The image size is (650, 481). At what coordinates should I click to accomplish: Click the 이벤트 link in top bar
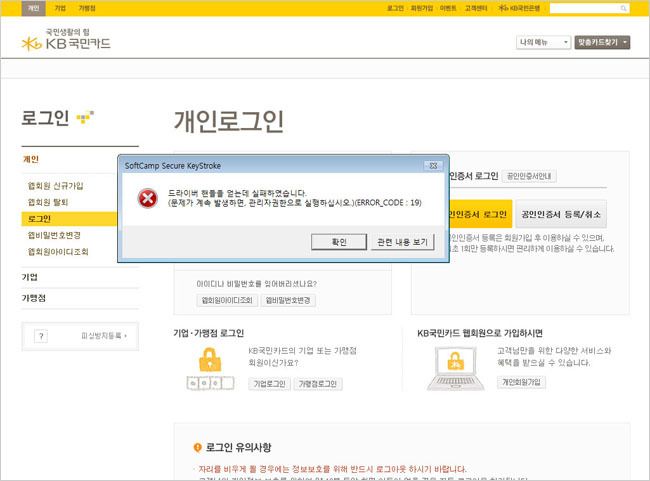(x=448, y=8)
